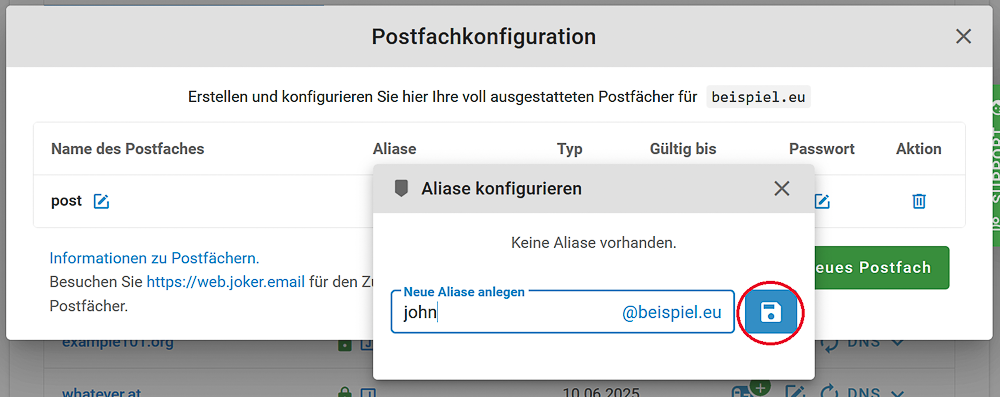The height and width of the screenshot is (397, 1000).
Task: Expand the DNS chevron for whatever.at
Action: 897,392
